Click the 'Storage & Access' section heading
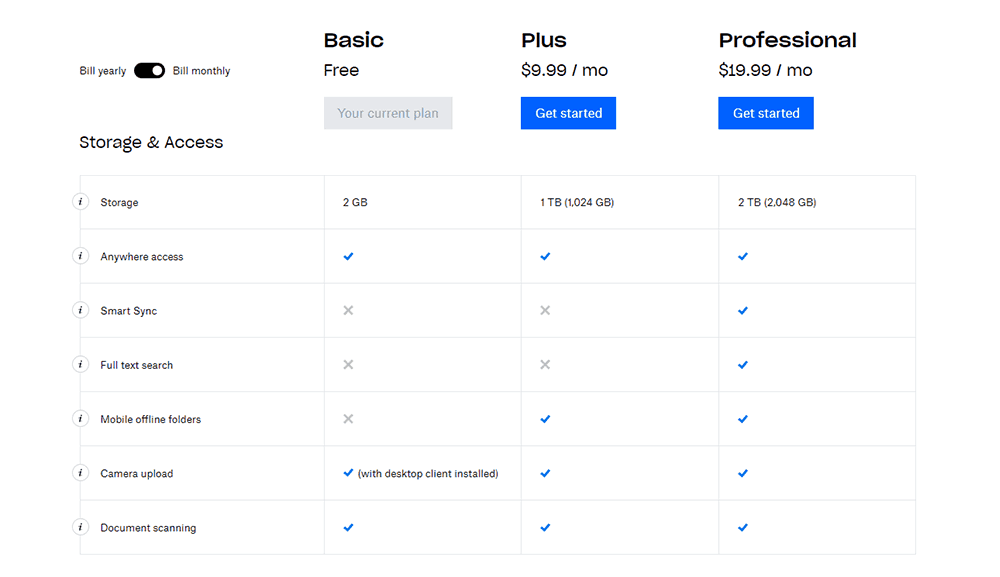Screen dimensions: 1000x577 tap(151, 142)
